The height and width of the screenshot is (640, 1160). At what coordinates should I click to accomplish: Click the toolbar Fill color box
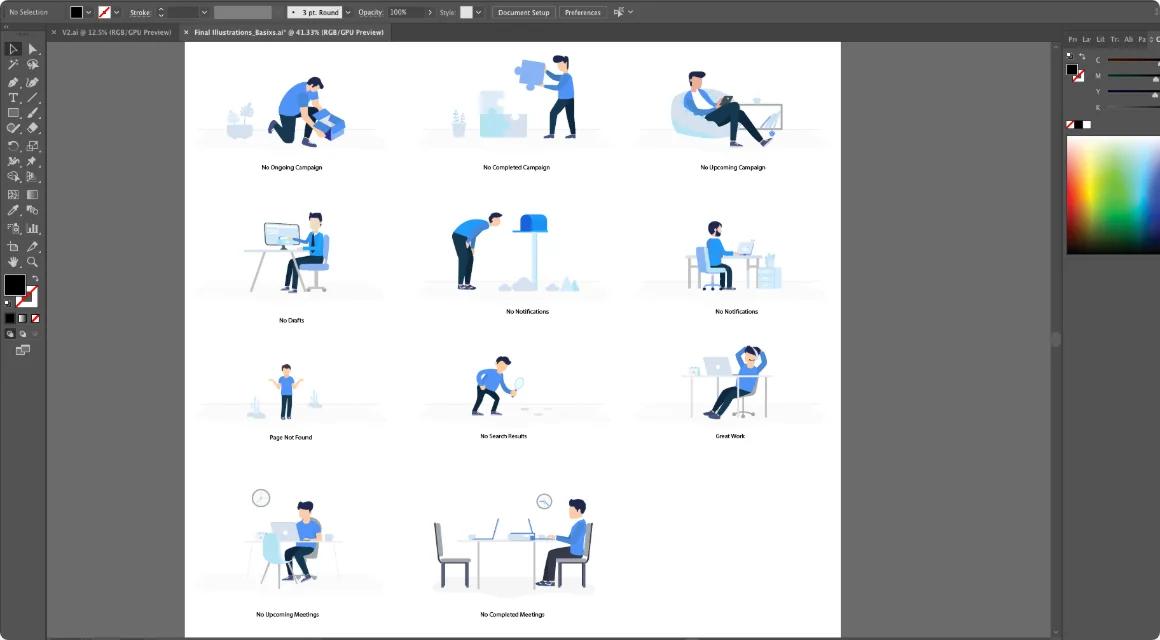click(14, 285)
